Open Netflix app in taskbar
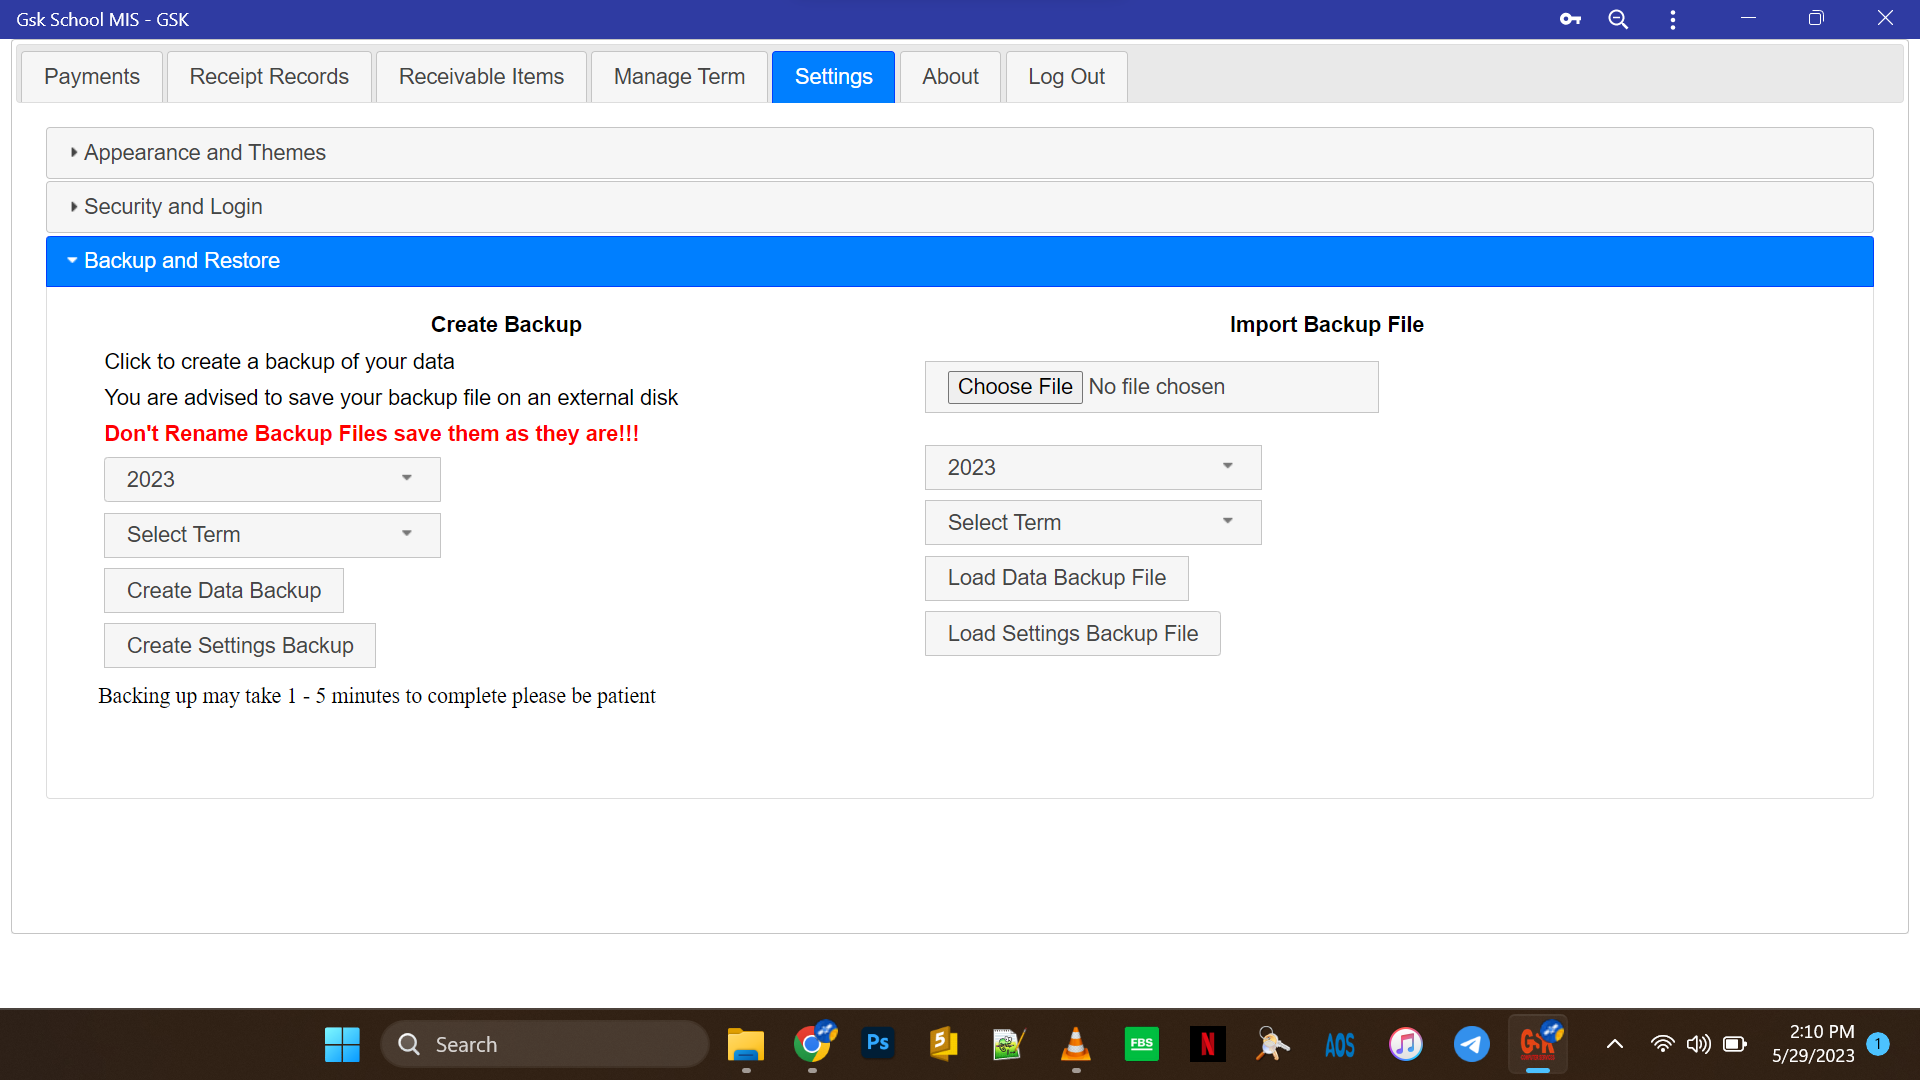 point(1207,1044)
